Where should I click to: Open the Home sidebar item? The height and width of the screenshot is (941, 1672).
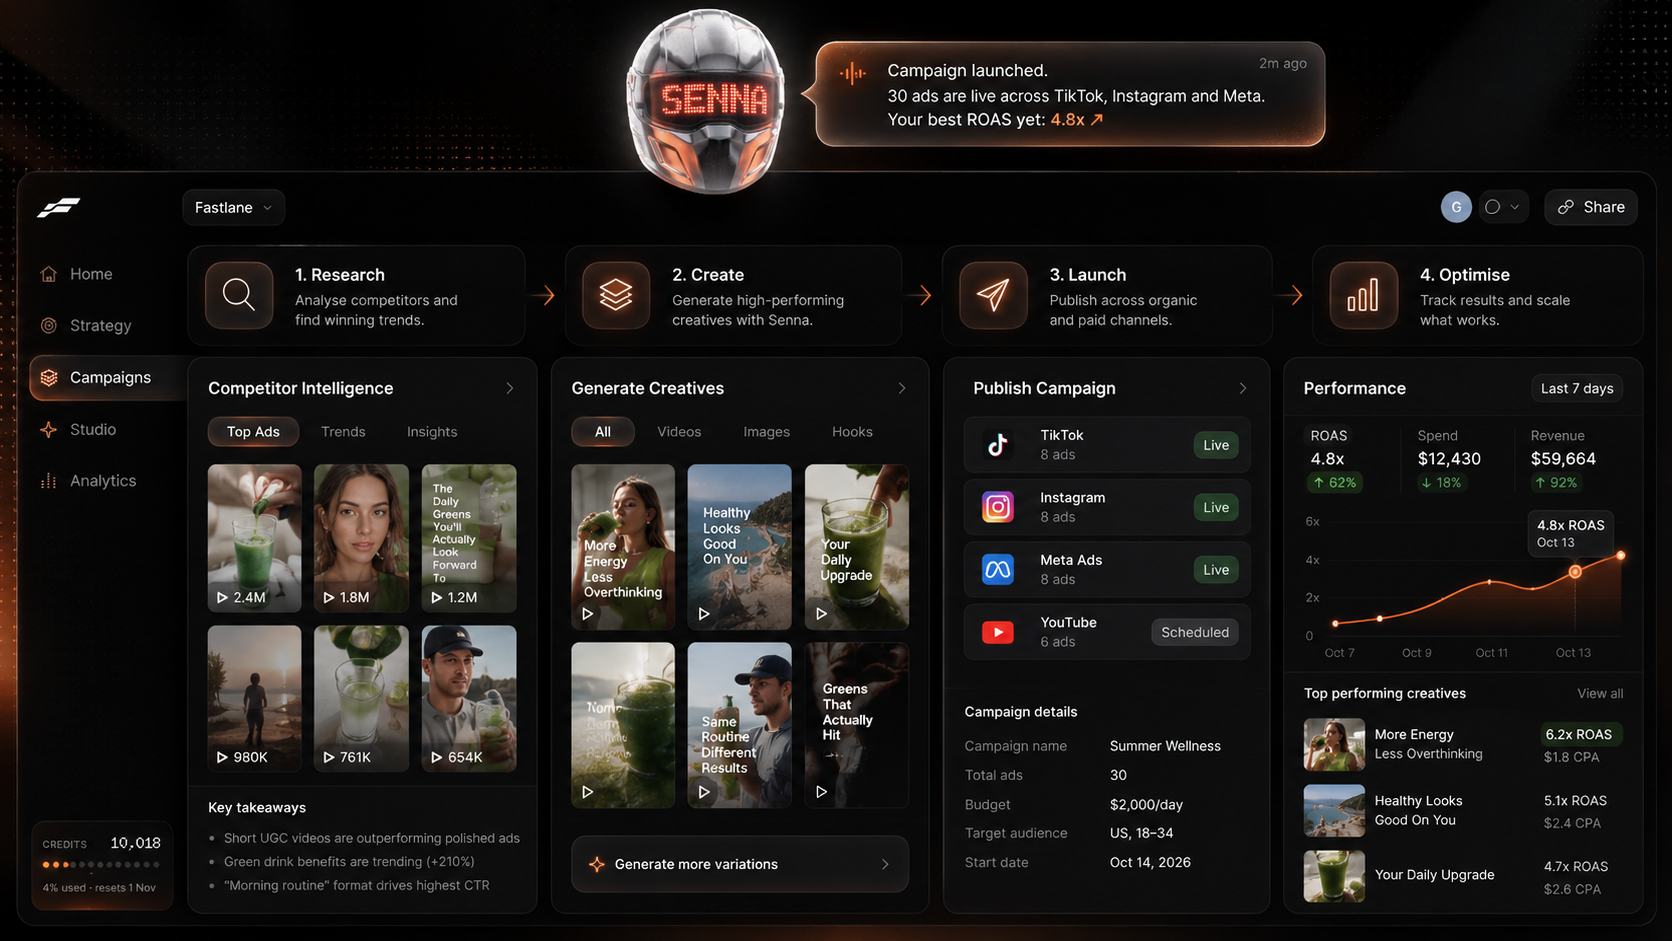pyautogui.click(x=76, y=274)
